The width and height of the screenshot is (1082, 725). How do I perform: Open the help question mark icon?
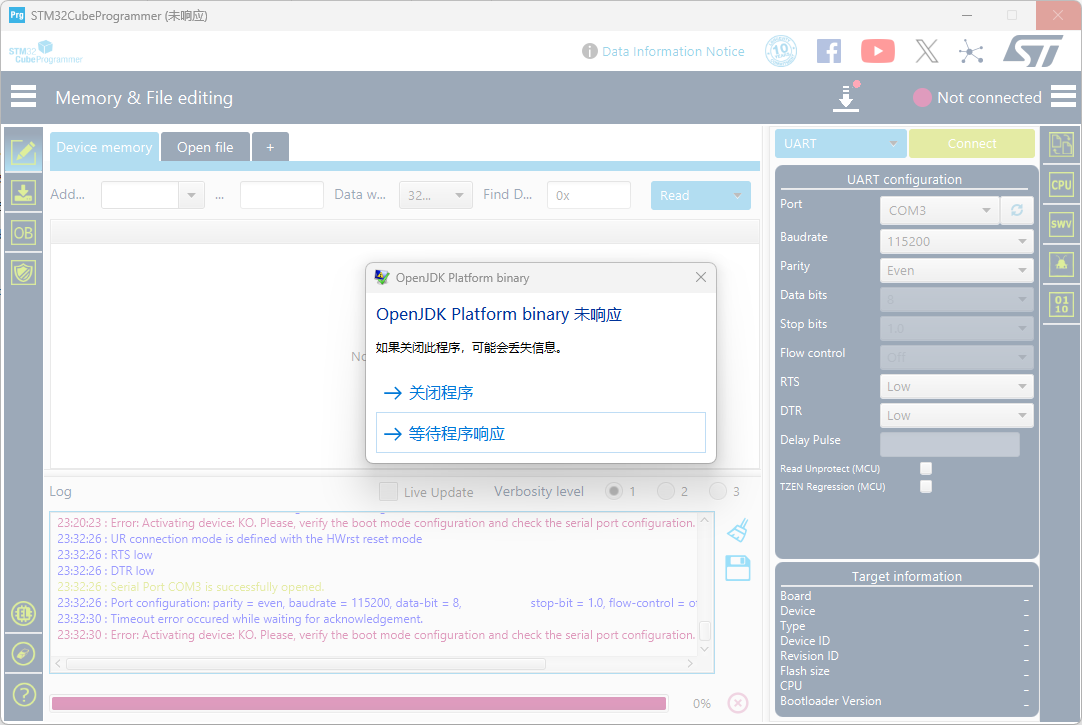23,695
